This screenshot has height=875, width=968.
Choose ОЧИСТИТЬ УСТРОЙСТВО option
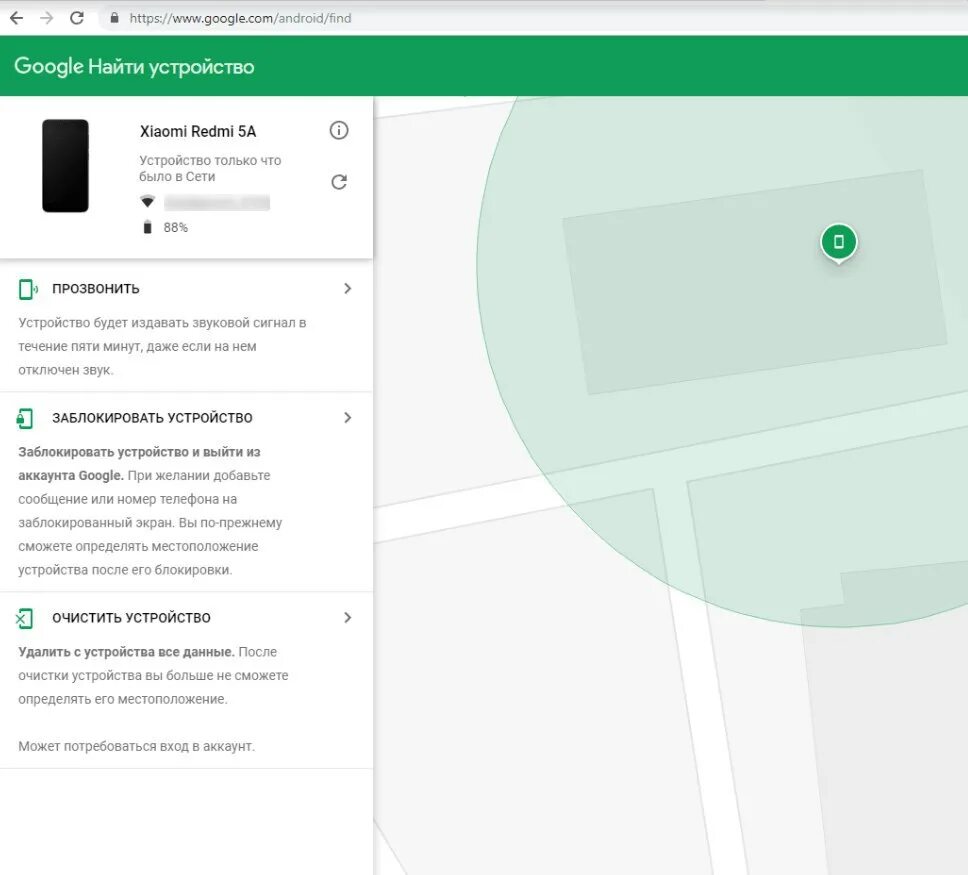coord(131,618)
